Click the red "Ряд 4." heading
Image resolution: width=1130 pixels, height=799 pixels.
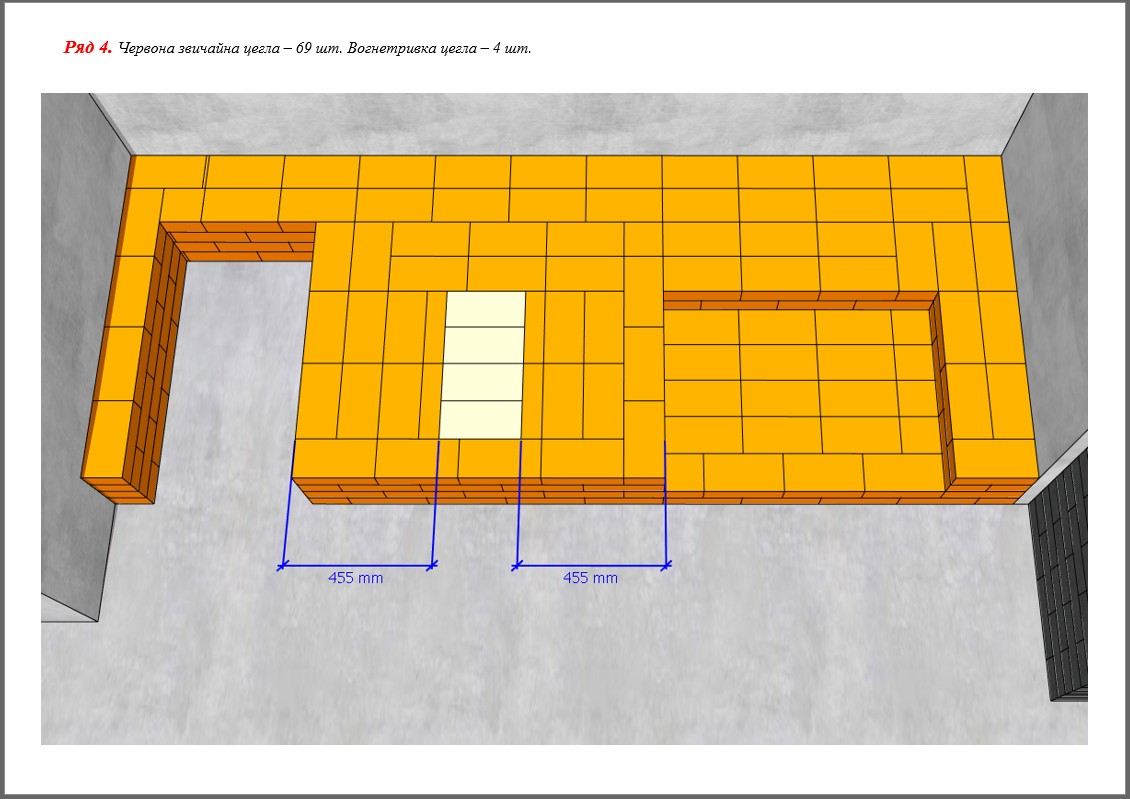click(87, 48)
